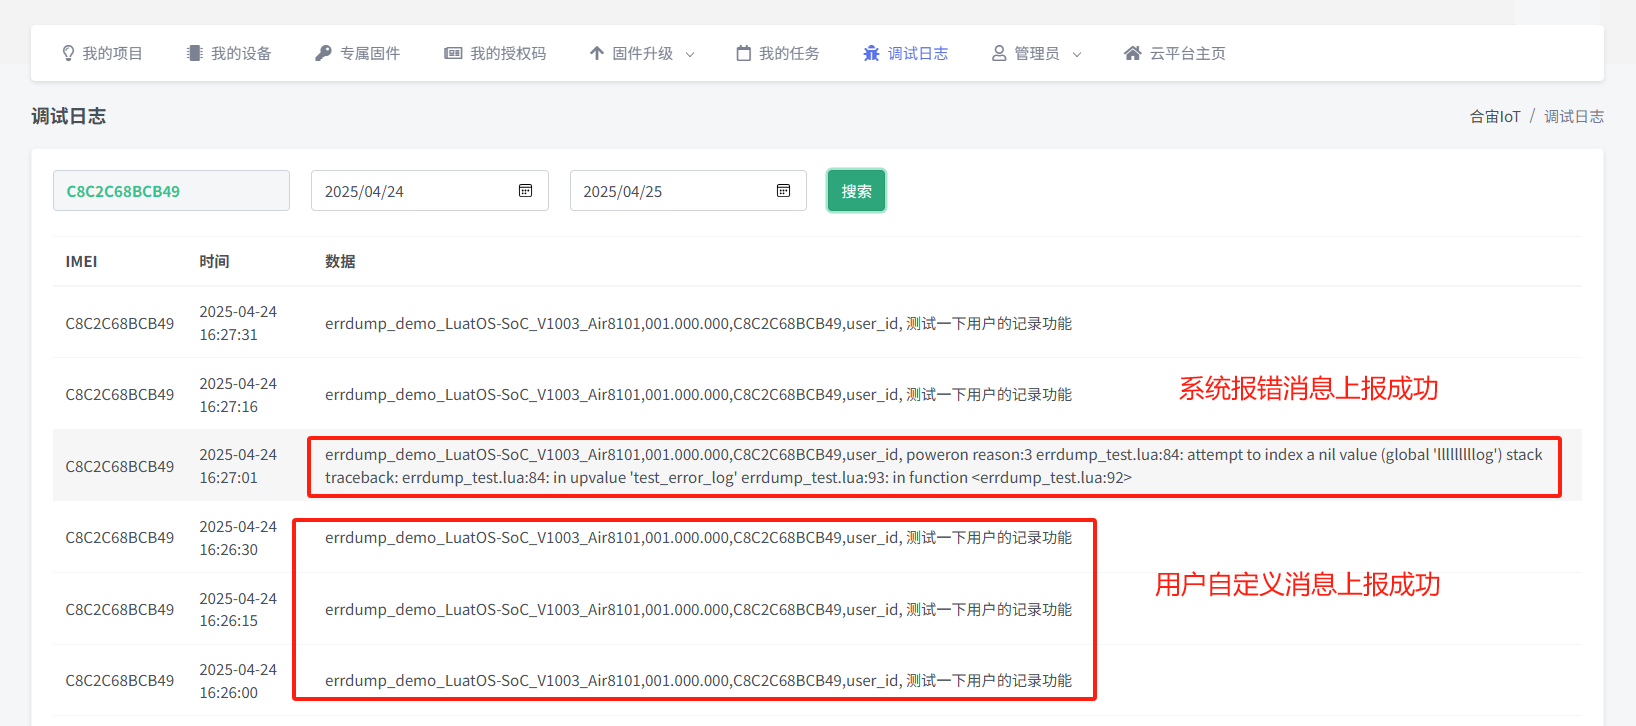Open the 固件升级 menu label
This screenshot has width=1636, height=726.
coord(643,53)
